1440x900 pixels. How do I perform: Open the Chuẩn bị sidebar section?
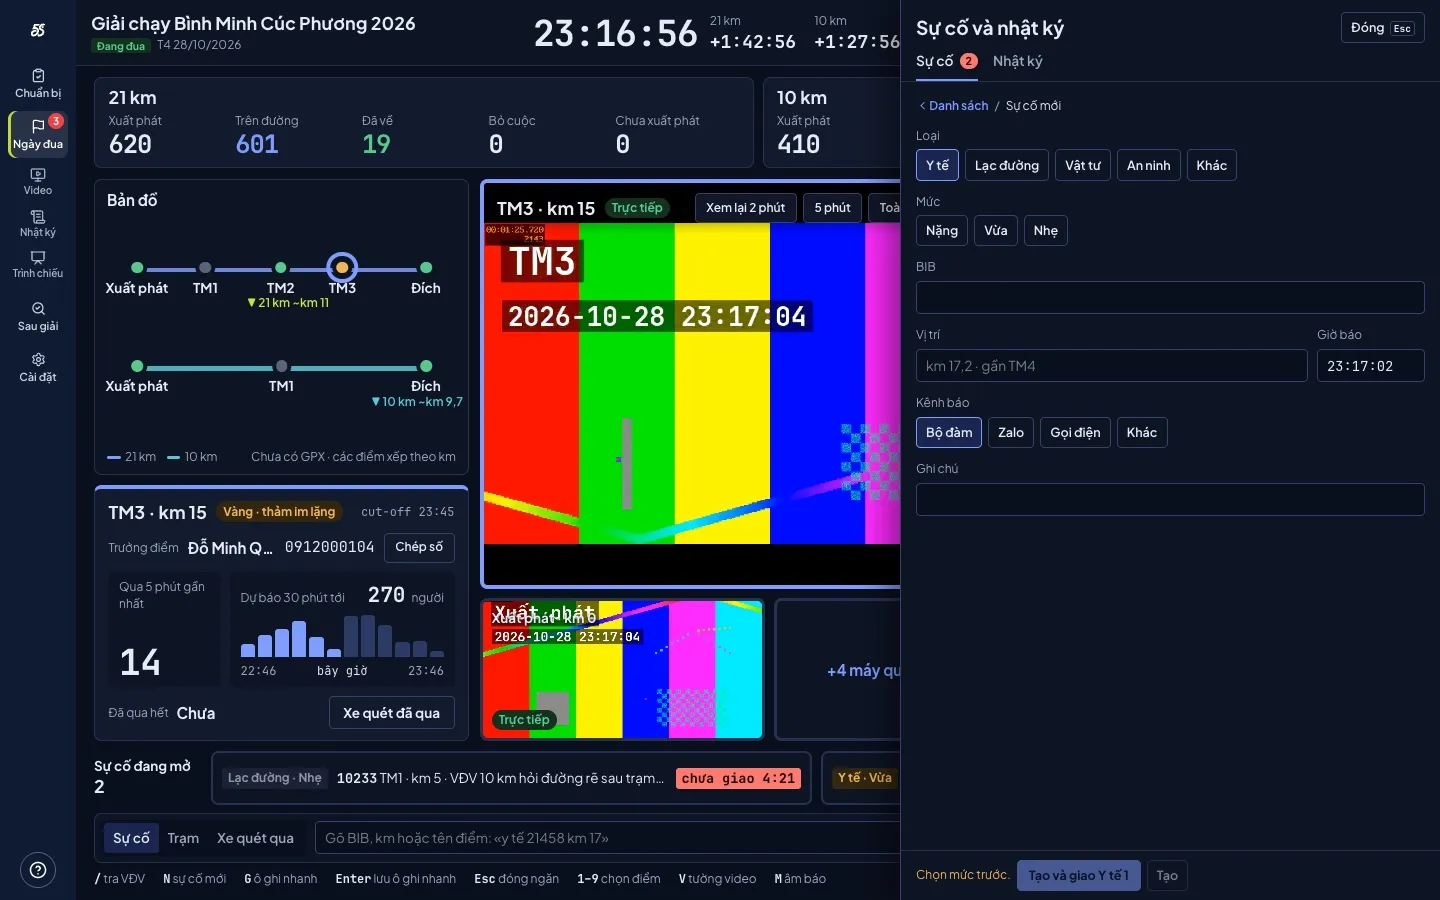click(38, 84)
